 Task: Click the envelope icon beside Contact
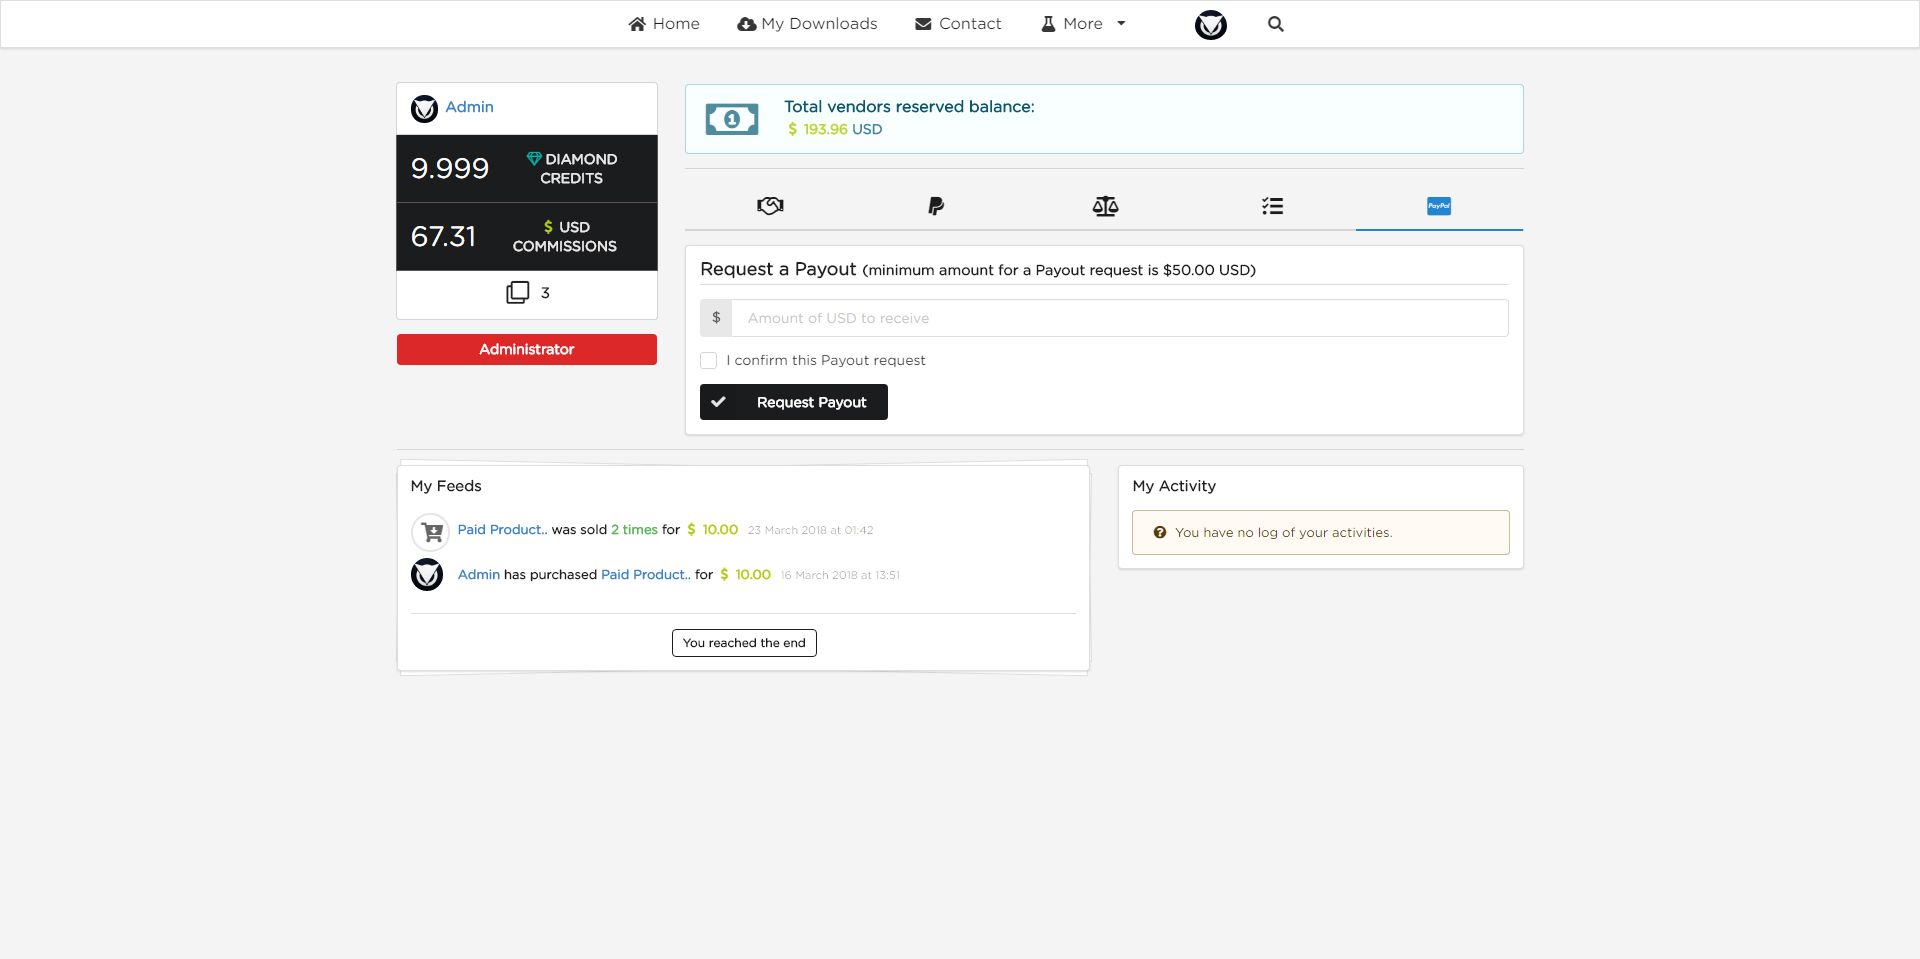pos(923,24)
